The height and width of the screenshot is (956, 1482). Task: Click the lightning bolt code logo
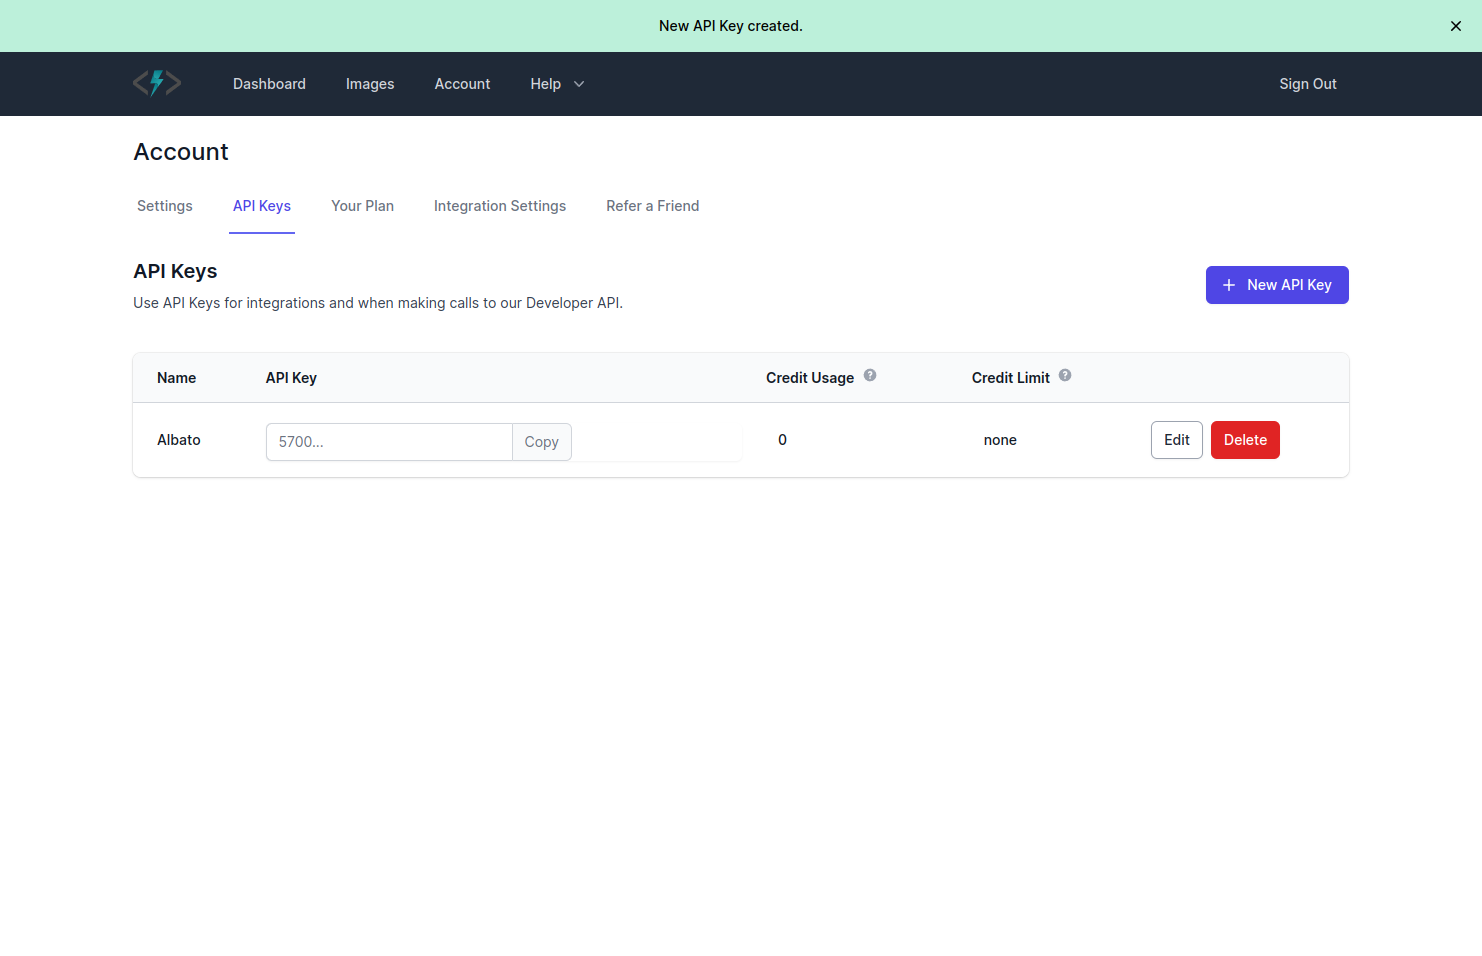157,83
